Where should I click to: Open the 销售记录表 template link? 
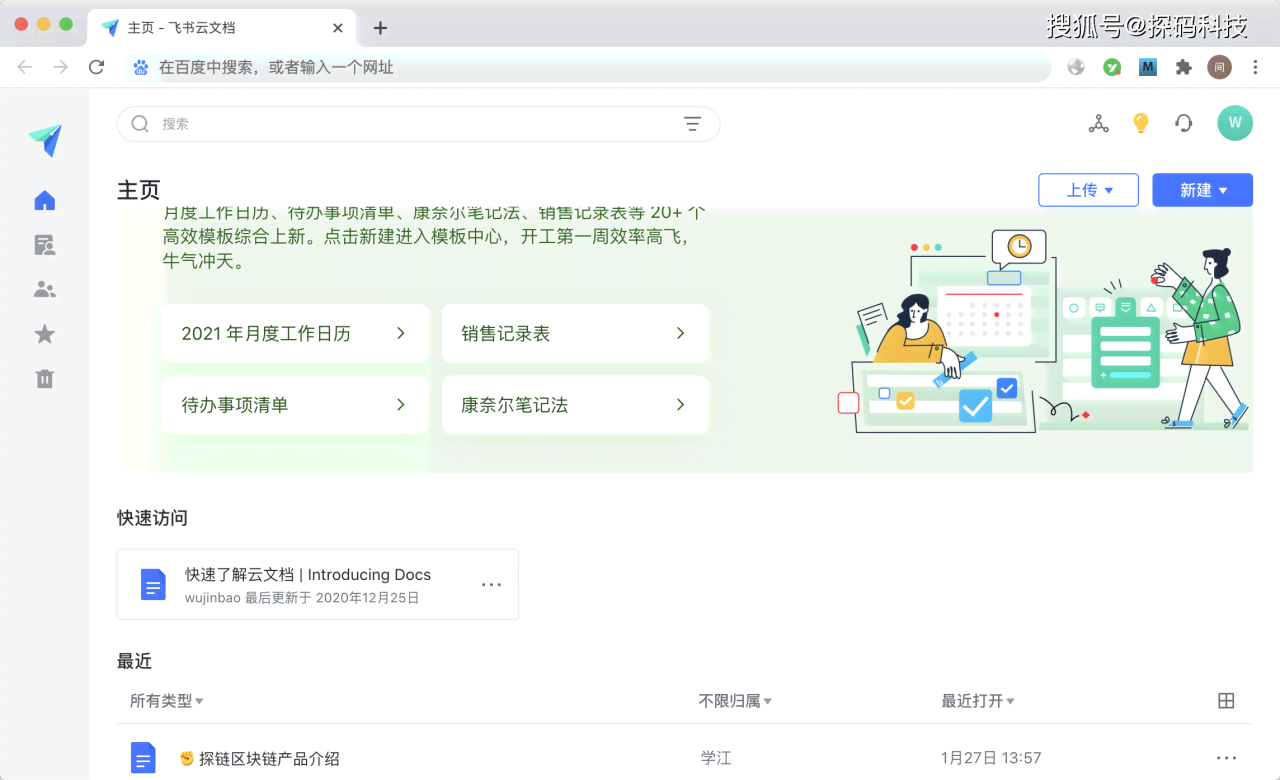click(575, 333)
